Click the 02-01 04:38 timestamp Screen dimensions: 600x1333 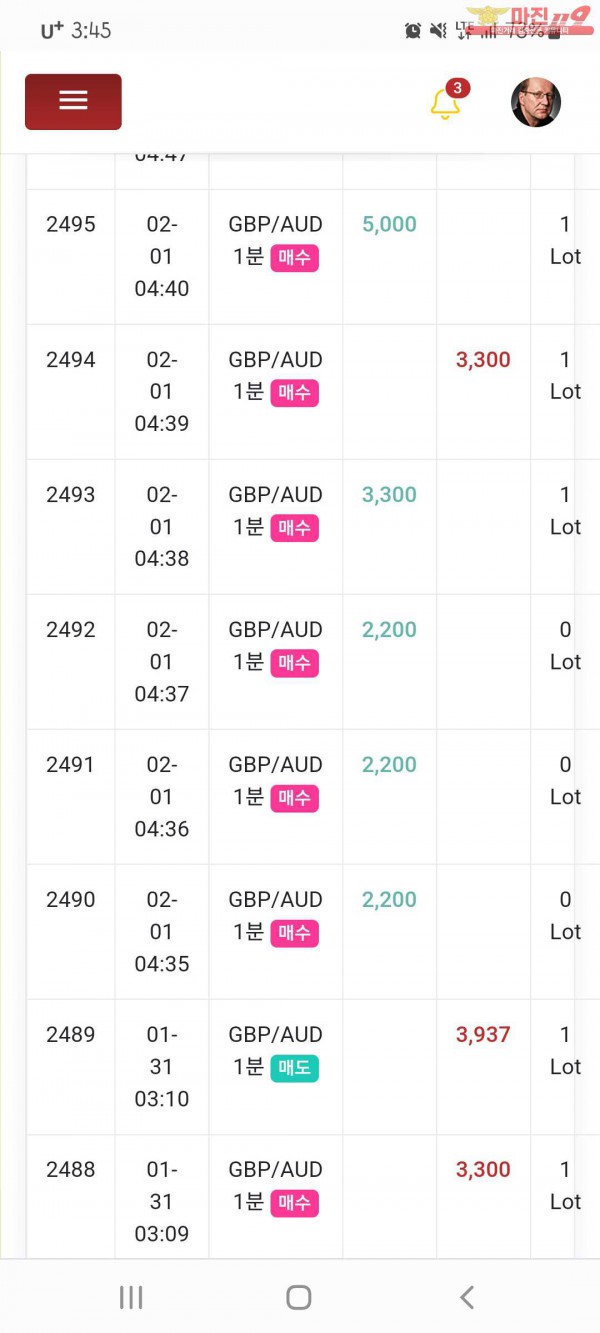pos(161,526)
